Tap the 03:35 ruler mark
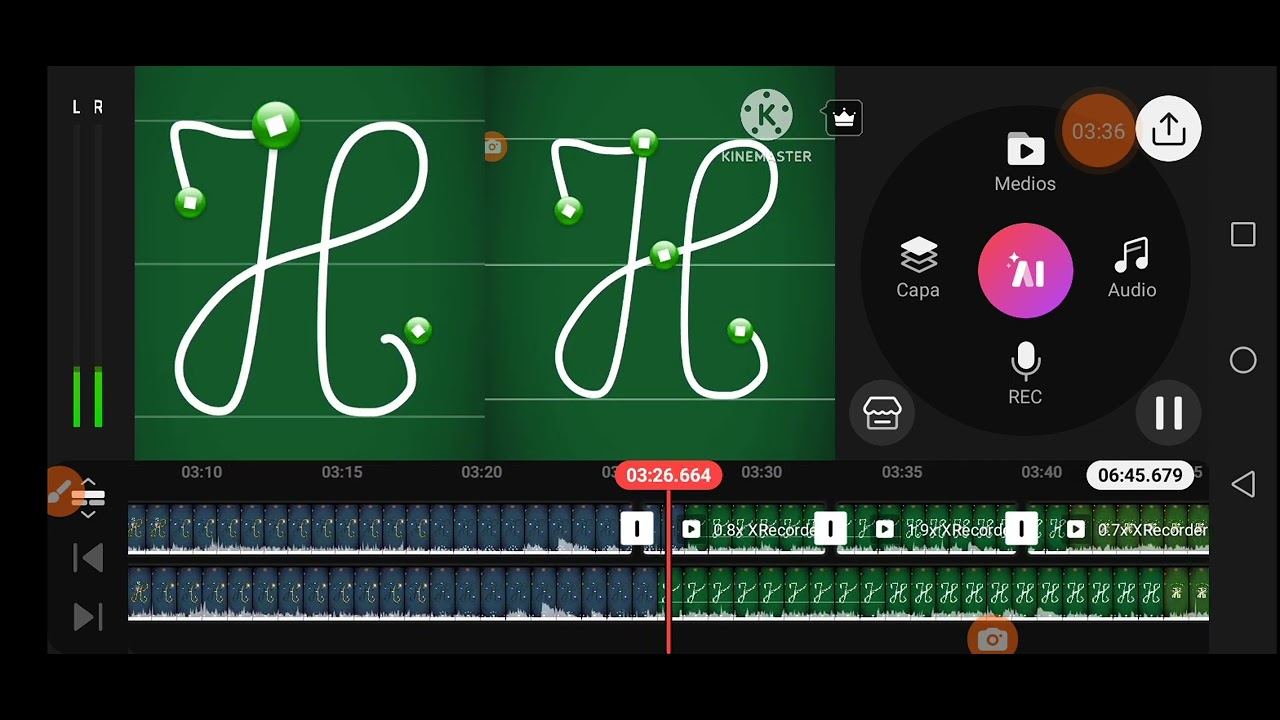The height and width of the screenshot is (720, 1280). point(902,472)
